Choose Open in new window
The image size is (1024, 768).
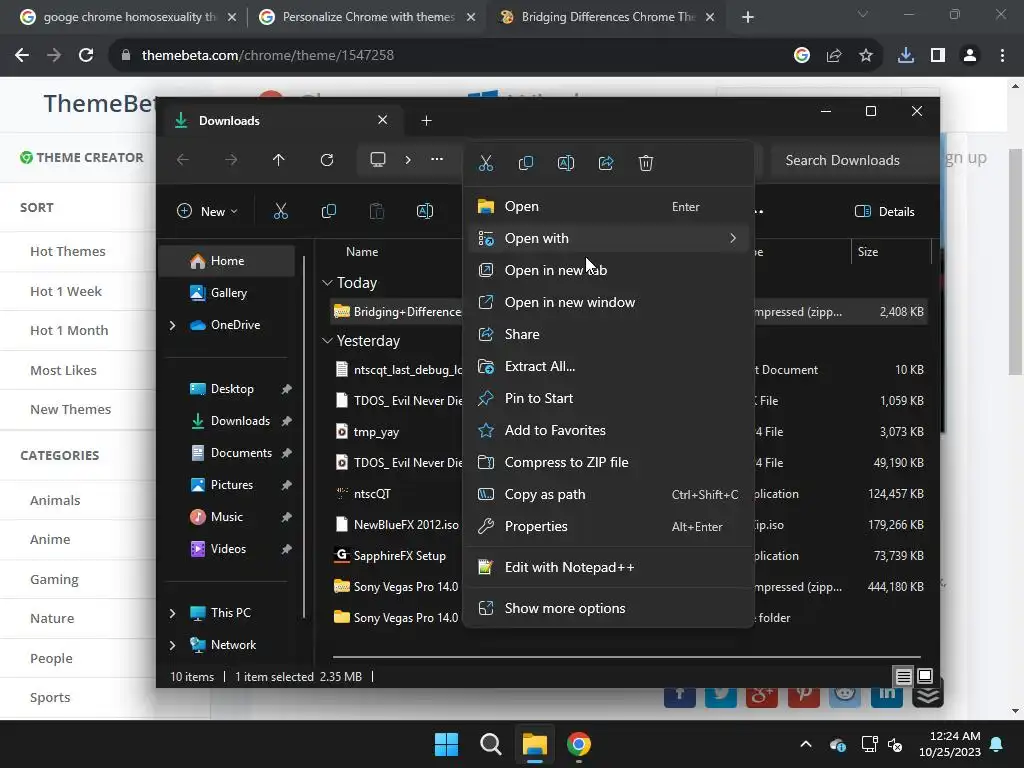click(609, 302)
